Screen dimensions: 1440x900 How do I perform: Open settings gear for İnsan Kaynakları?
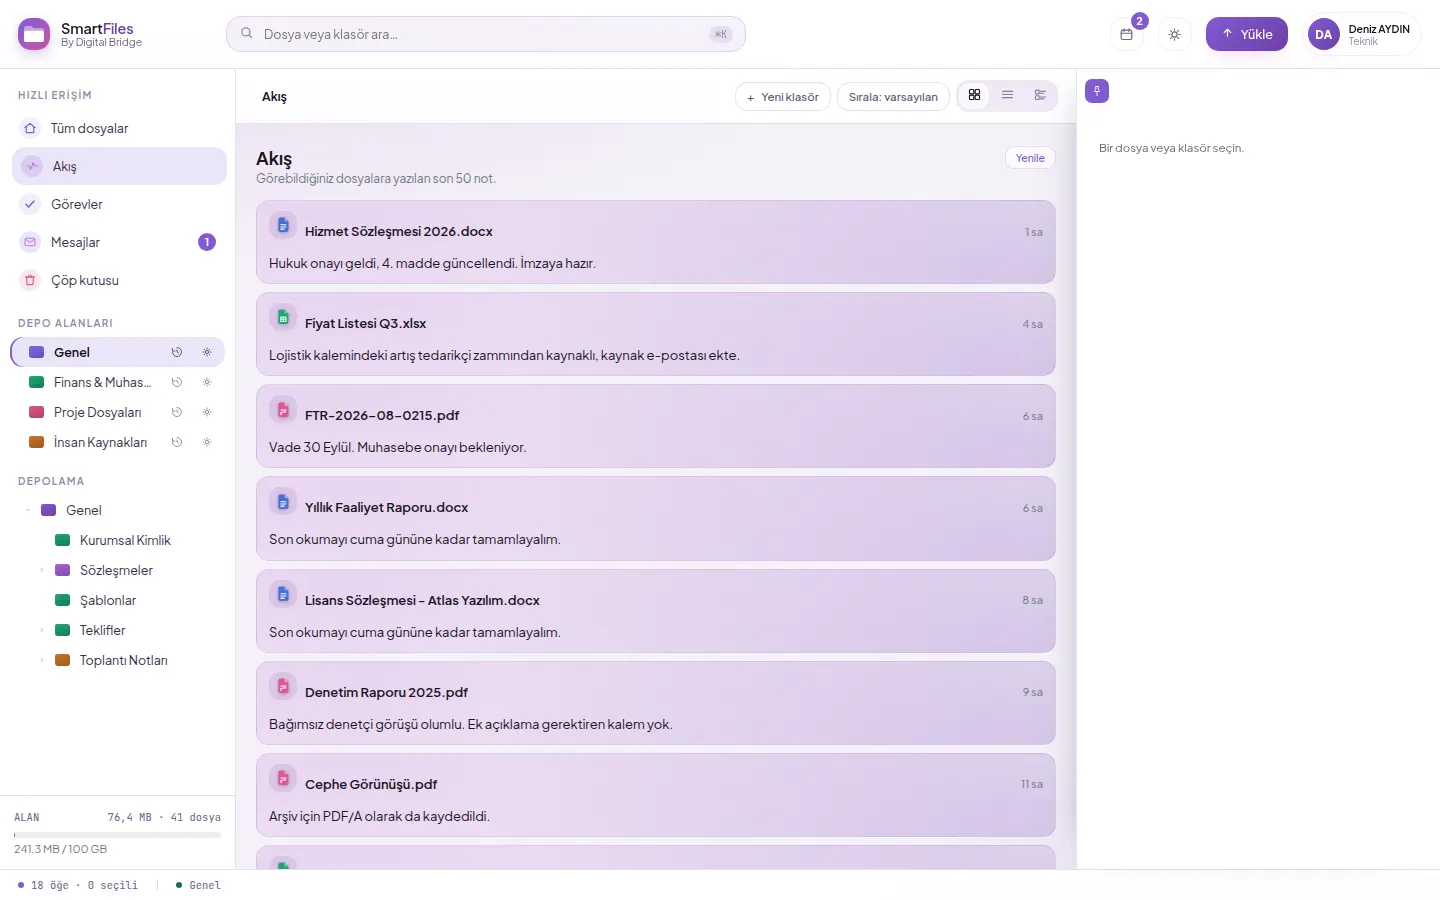click(x=207, y=442)
